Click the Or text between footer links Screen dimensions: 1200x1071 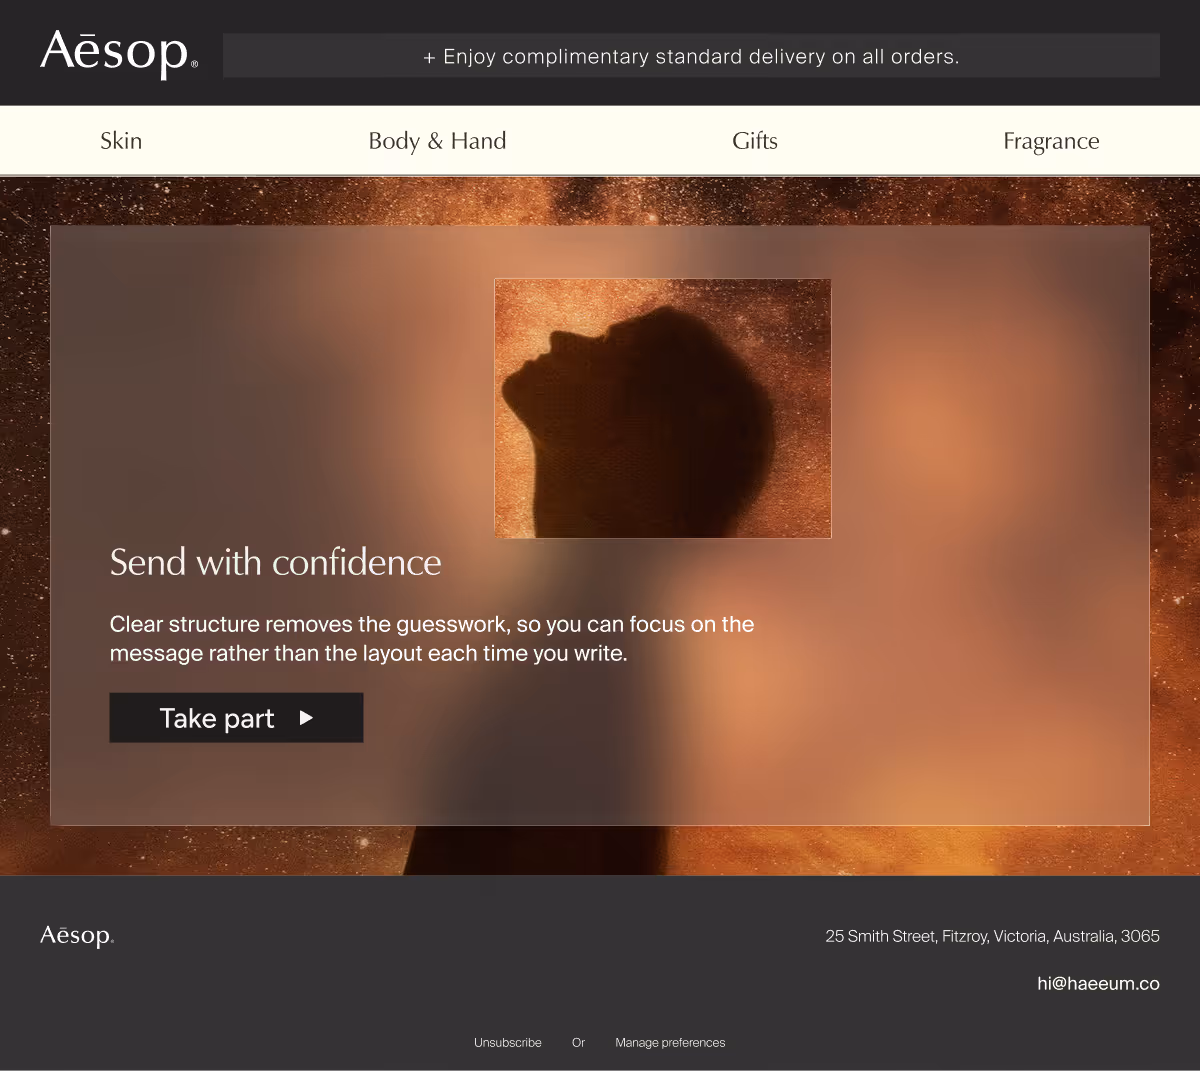point(578,1042)
